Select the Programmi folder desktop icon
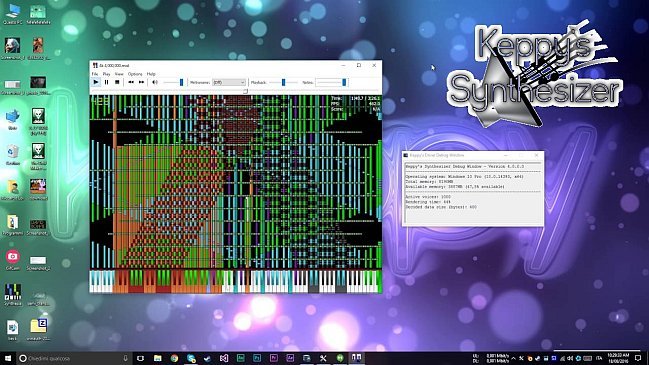The width and height of the screenshot is (649, 365). [12, 225]
